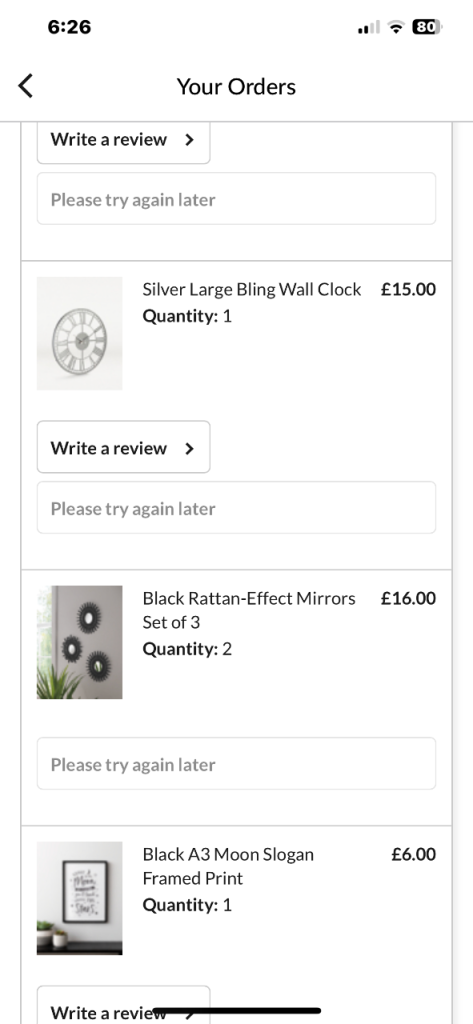Tap the Your Orders page title
473x1024 pixels.
pos(236,86)
